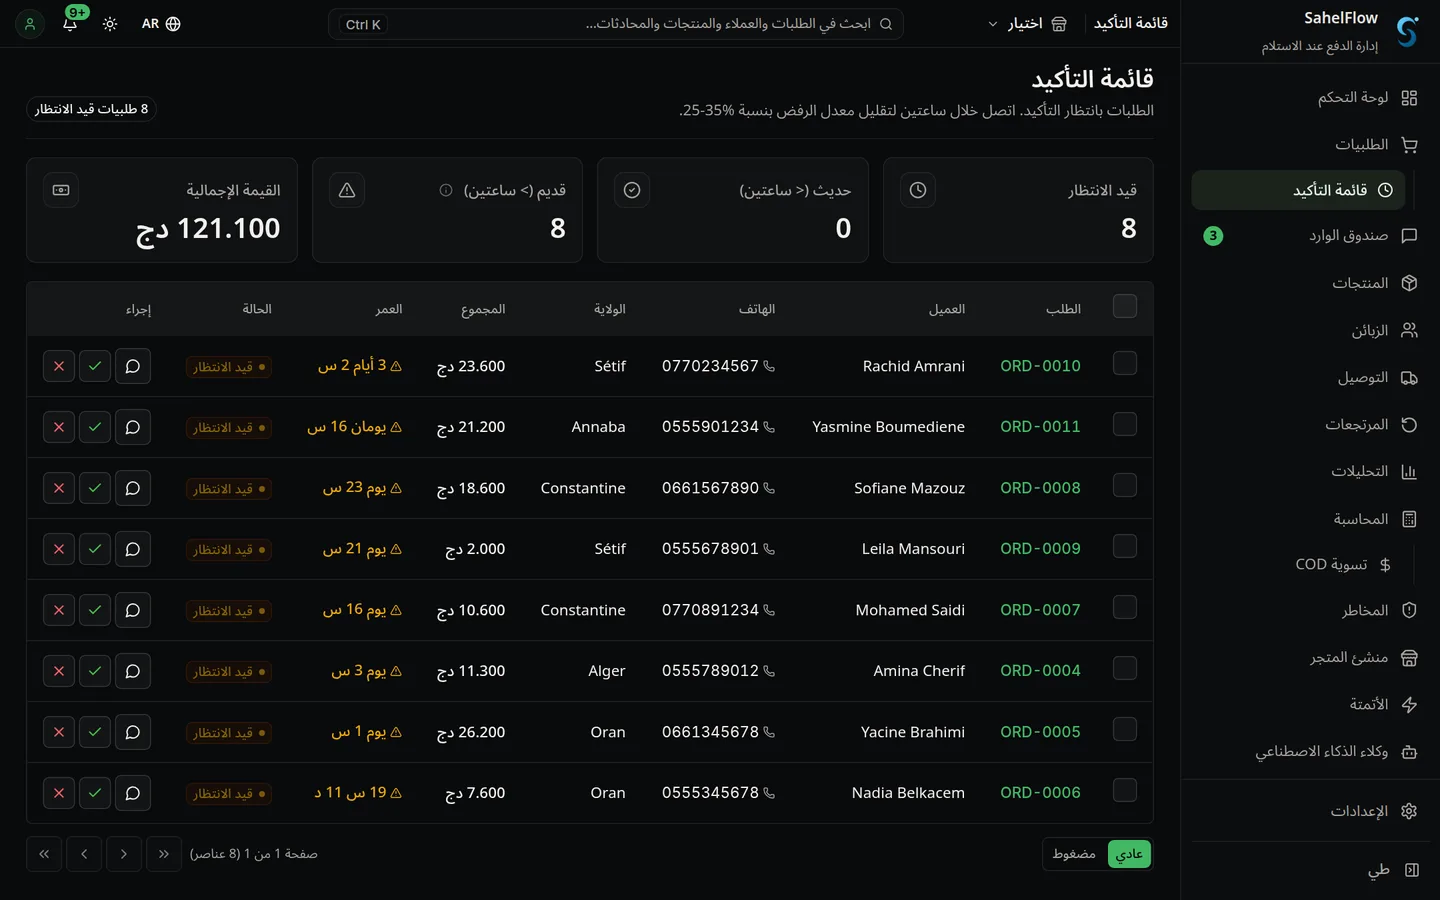Select checkbox for order ORD-0008
Viewport: 1440px width, 900px height.
[1125, 485]
